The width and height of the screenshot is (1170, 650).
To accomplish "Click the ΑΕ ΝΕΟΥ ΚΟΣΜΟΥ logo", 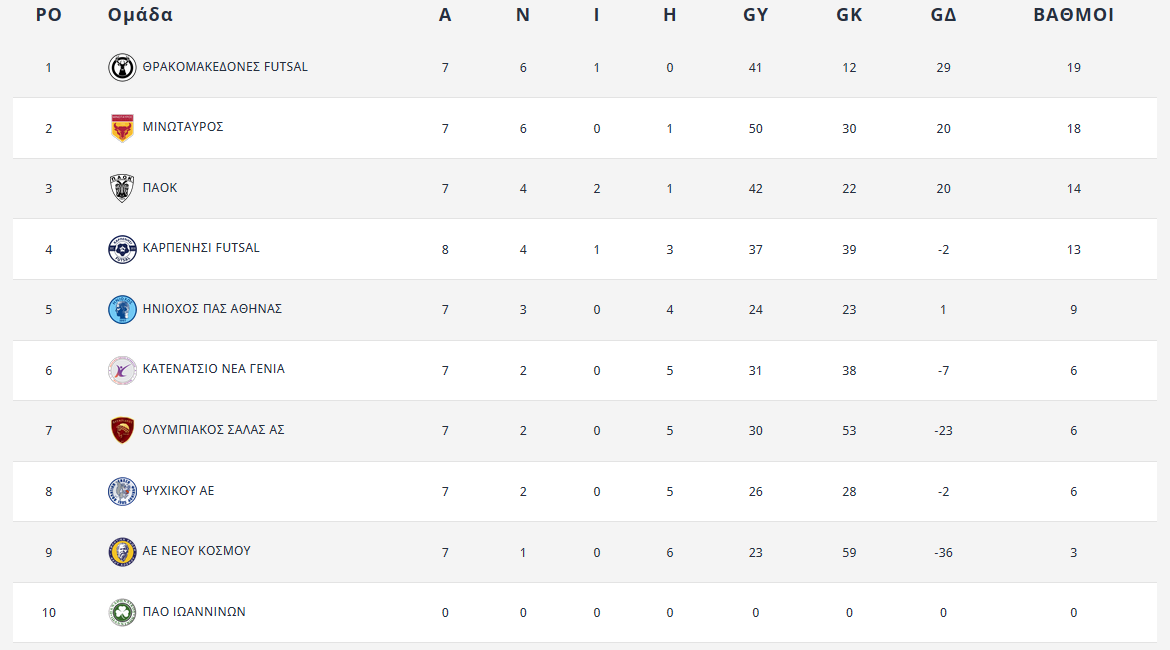I will (x=122, y=552).
